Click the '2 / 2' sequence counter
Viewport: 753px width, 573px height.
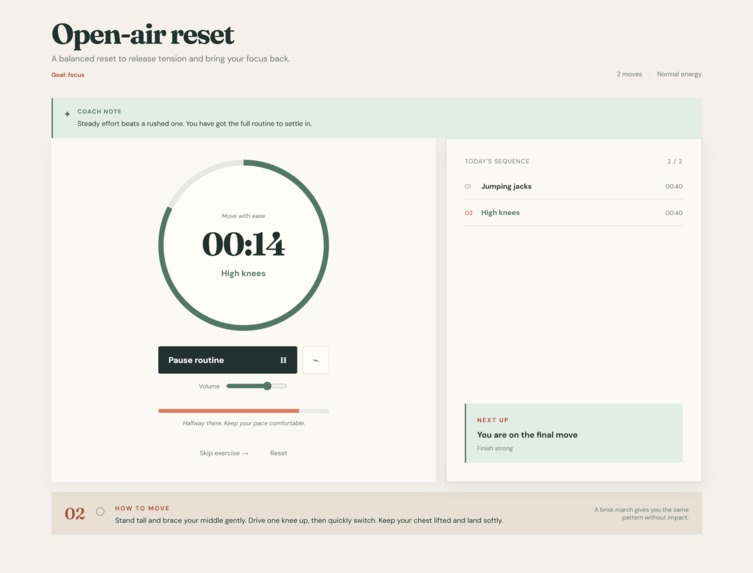point(675,161)
